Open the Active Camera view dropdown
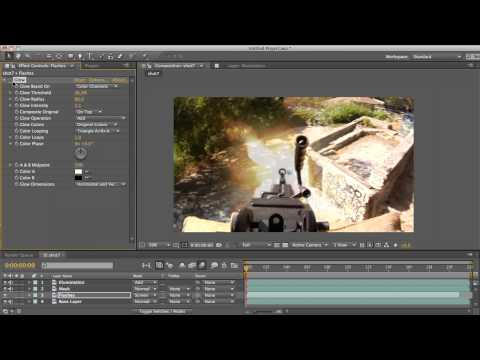Viewport: 480px width, 360px height. click(310, 245)
